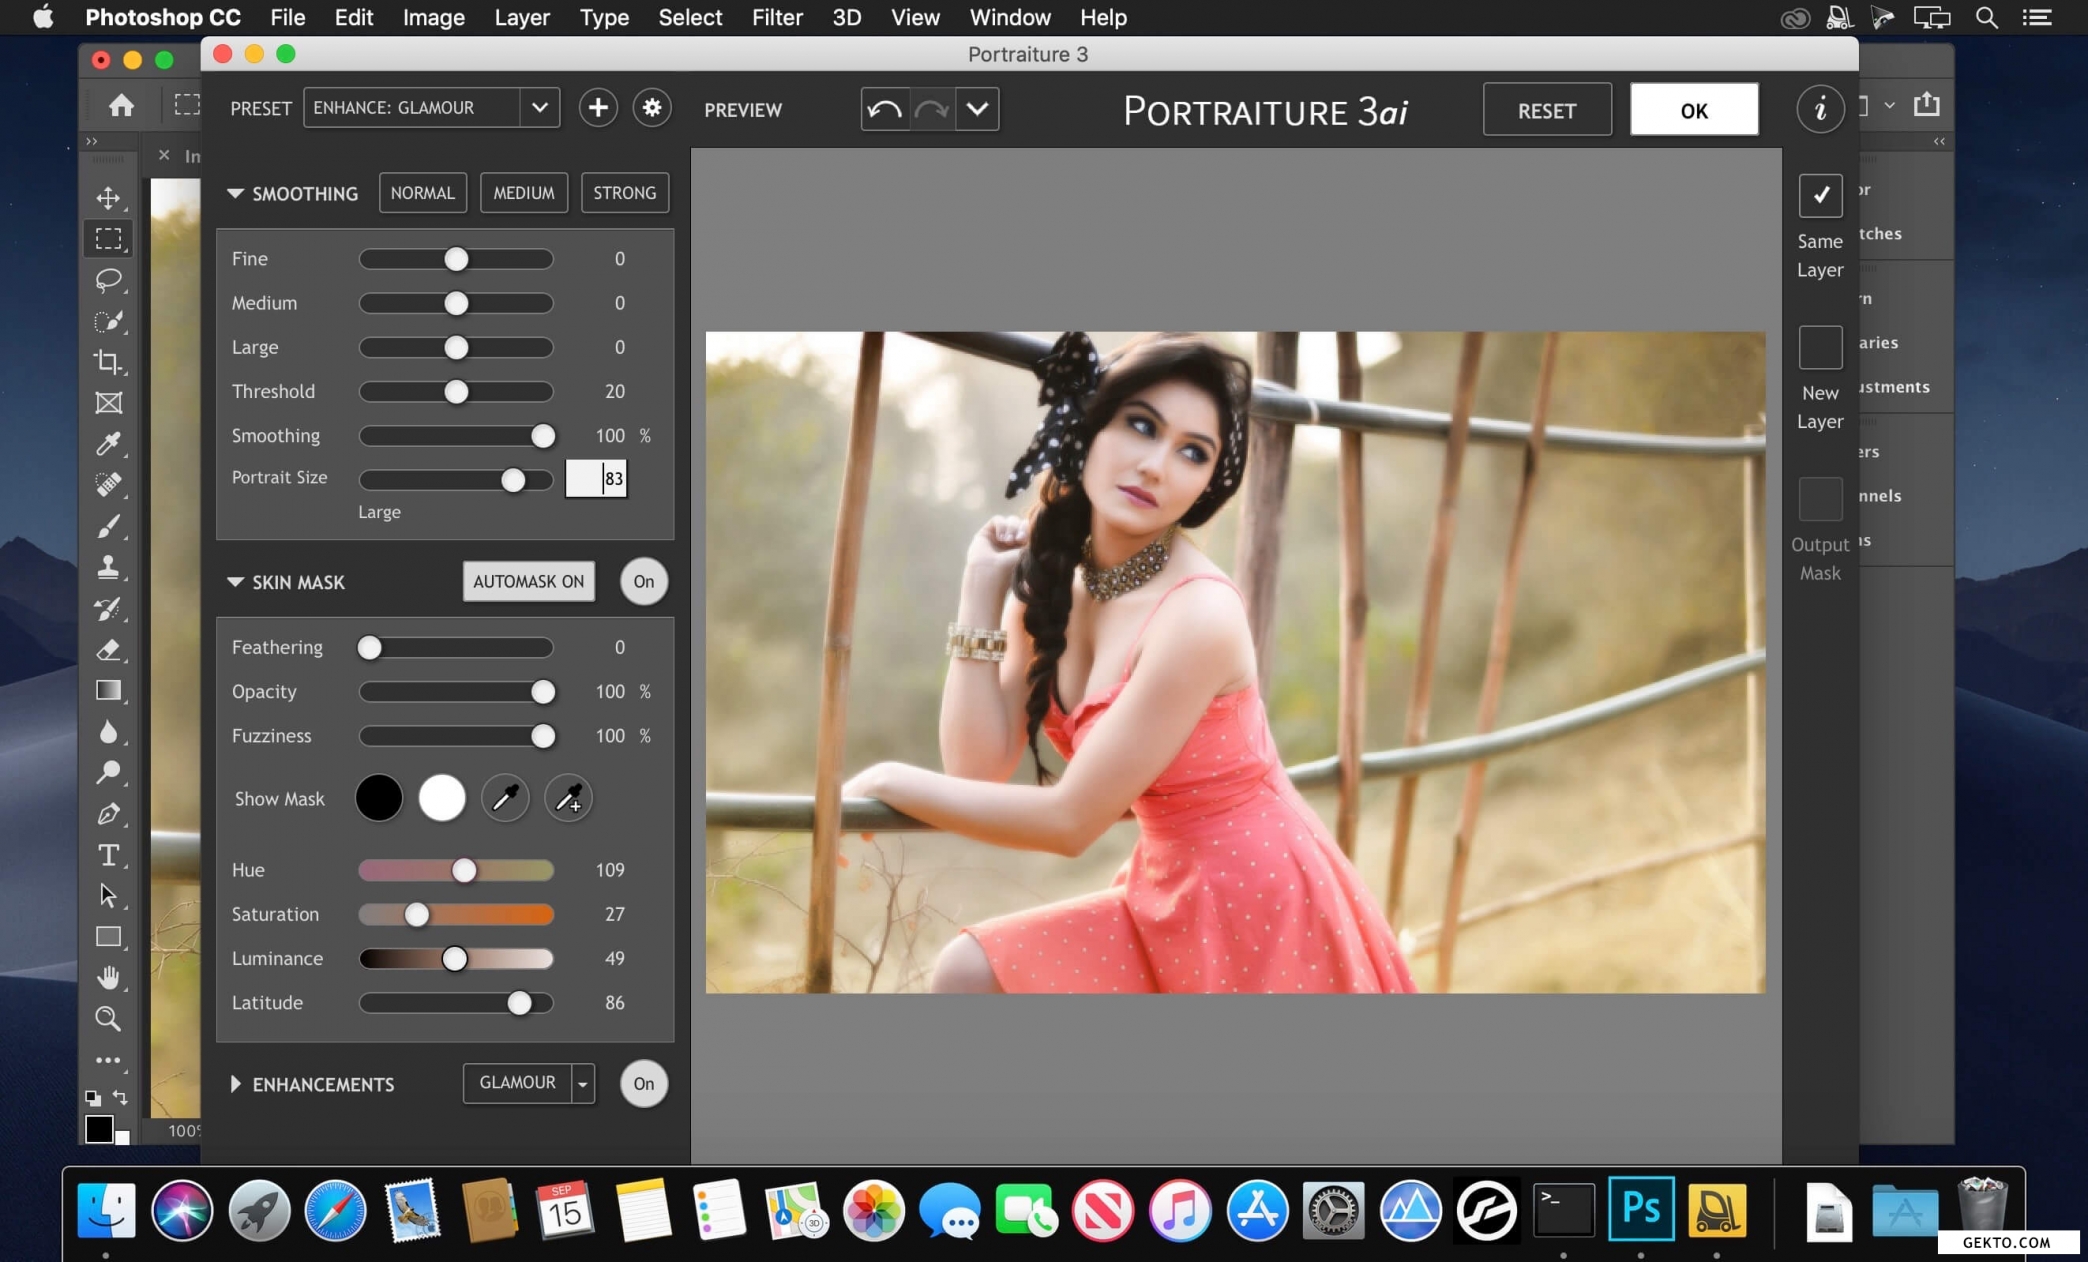The width and height of the screenshot is (2088, 1262).
Task: Open the GLAMOUR enhancements dropdown arrow
Action: pos(583,1084)
